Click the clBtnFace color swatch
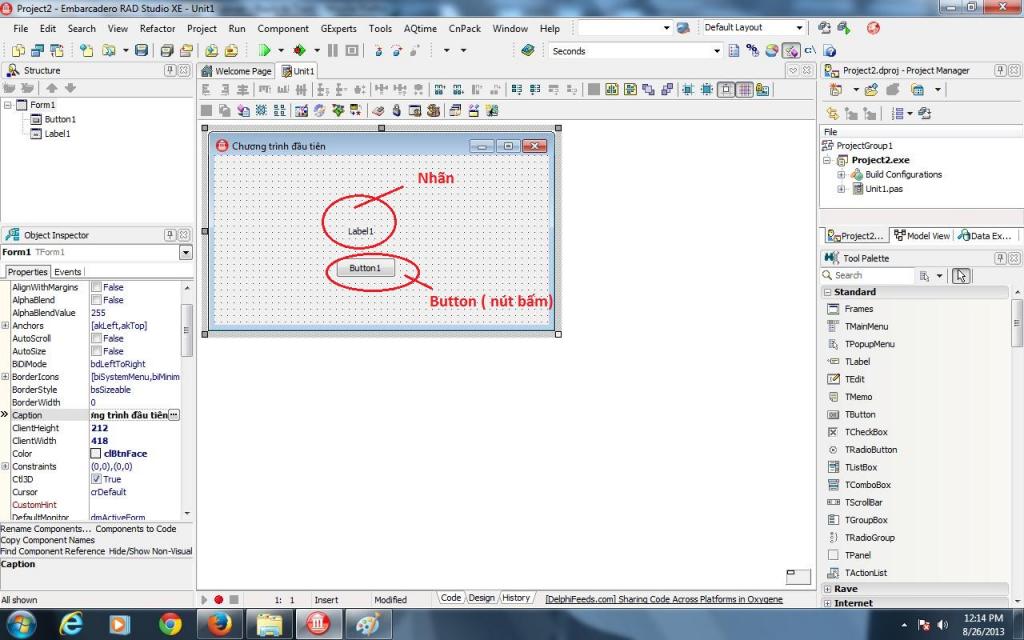This screenshot has height=640, width=1024. click(x=96, y=453)
